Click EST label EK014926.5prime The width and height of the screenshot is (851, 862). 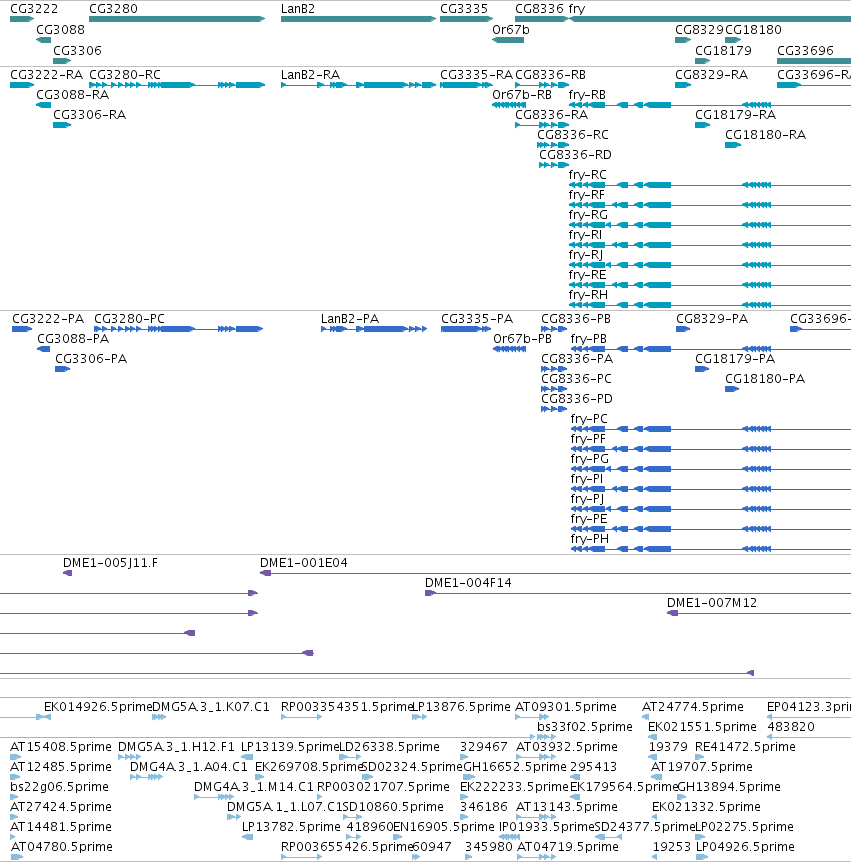point(98,706)
